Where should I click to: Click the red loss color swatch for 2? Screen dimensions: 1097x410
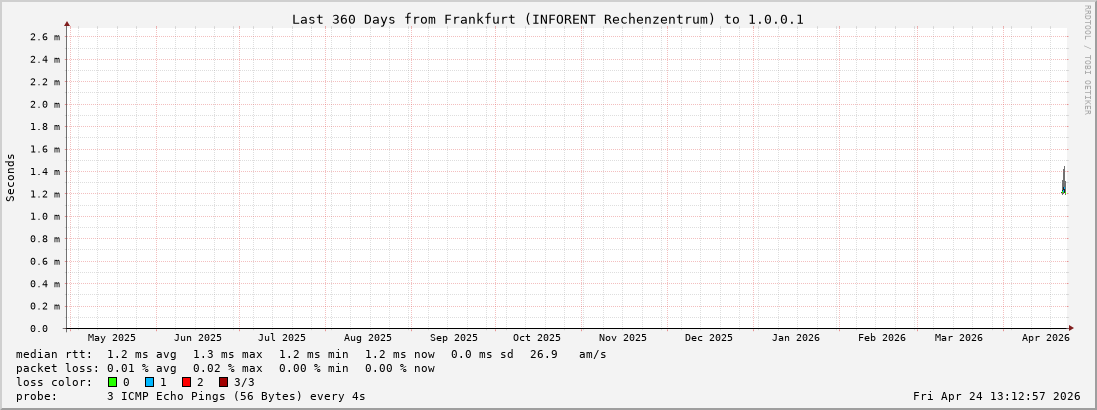(186, 382)
